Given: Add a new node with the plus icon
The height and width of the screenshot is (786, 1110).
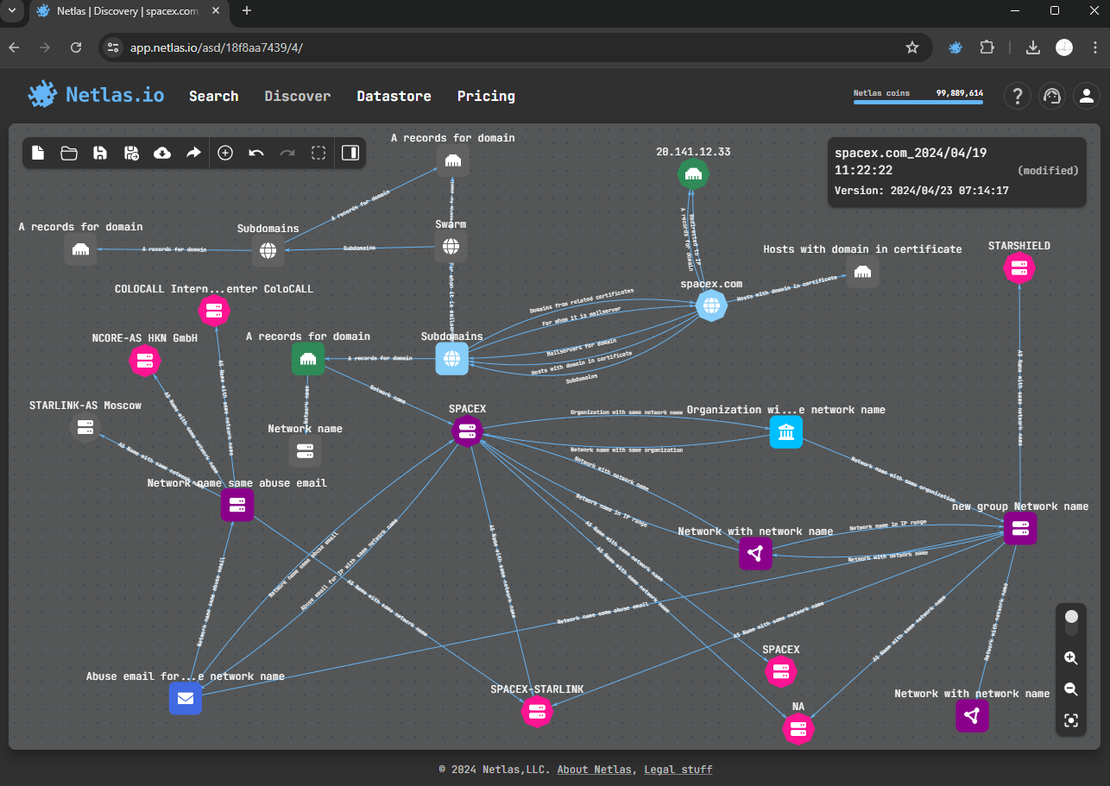Looking at the screenshot, I should tap(225, 153).
